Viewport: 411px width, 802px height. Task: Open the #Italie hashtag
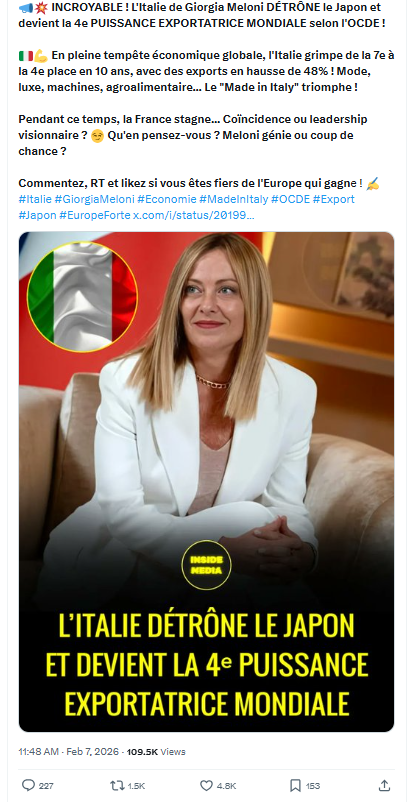(35, 199)
